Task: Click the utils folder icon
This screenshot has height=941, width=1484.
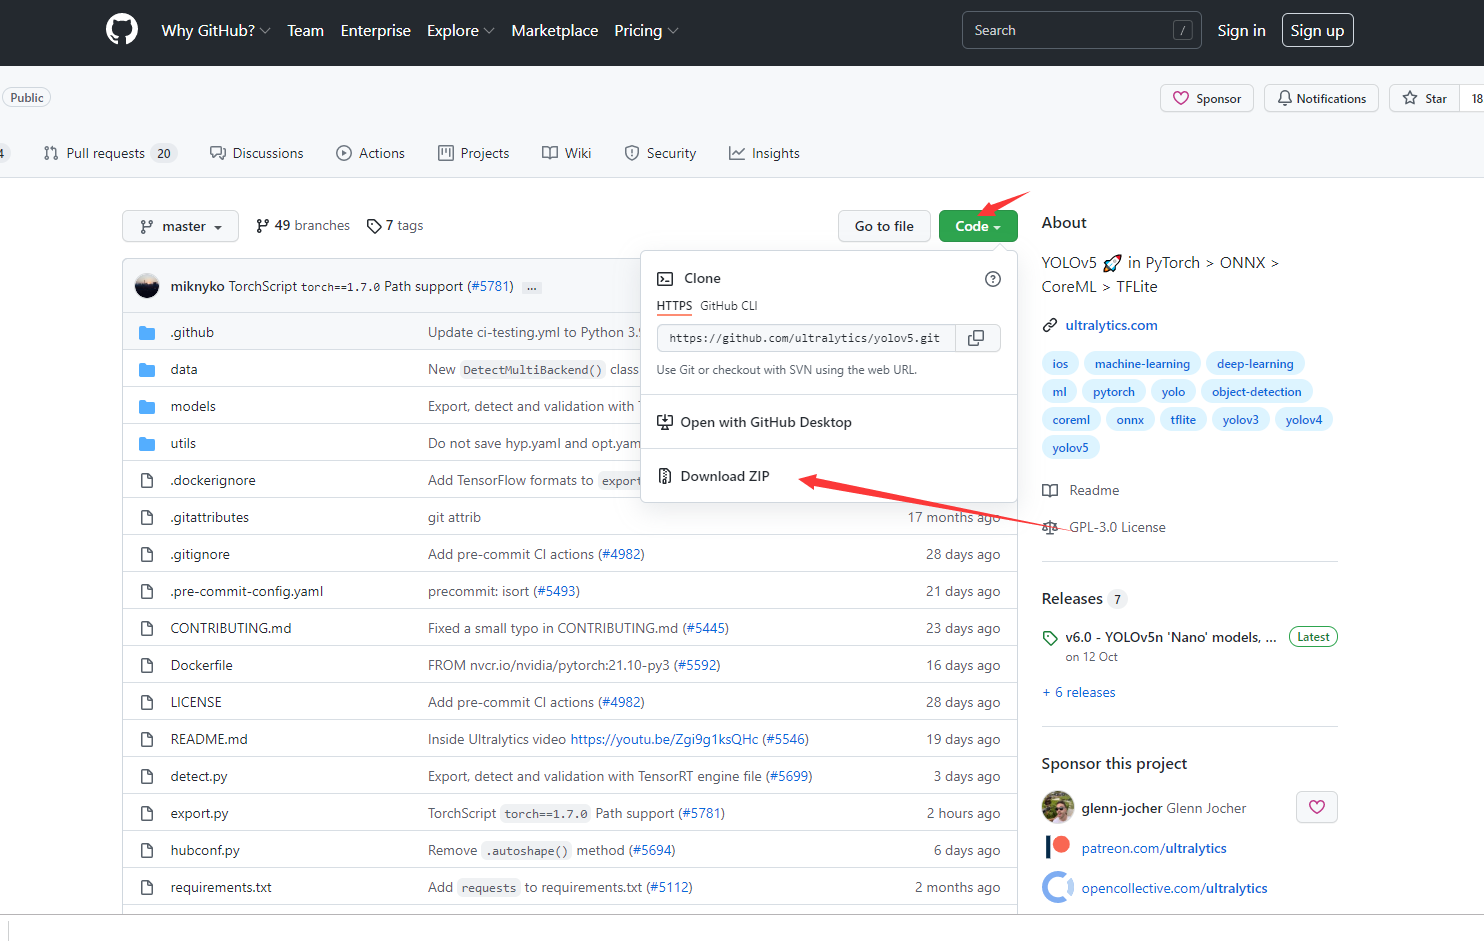Action: (x=147, y=444)
